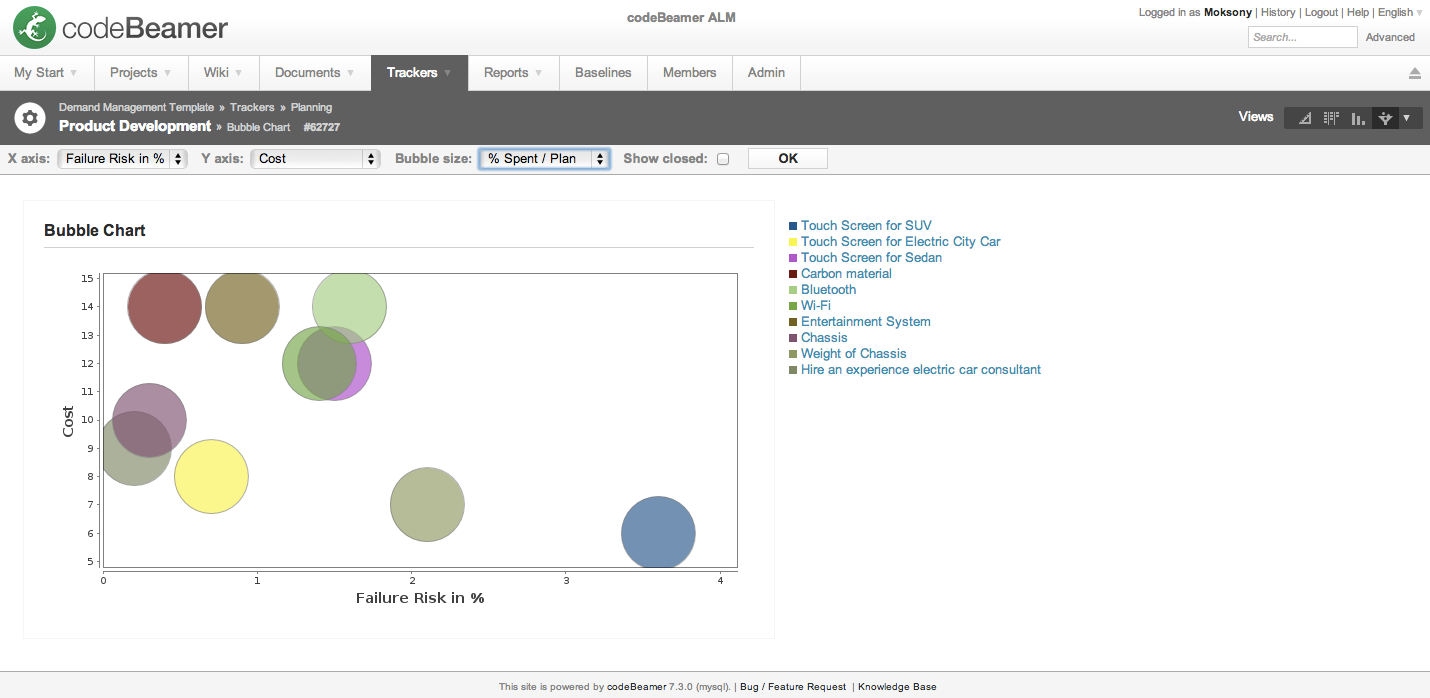Switch to the card board view icon
Viewport: 1430px width, 698px height.
1331,118
